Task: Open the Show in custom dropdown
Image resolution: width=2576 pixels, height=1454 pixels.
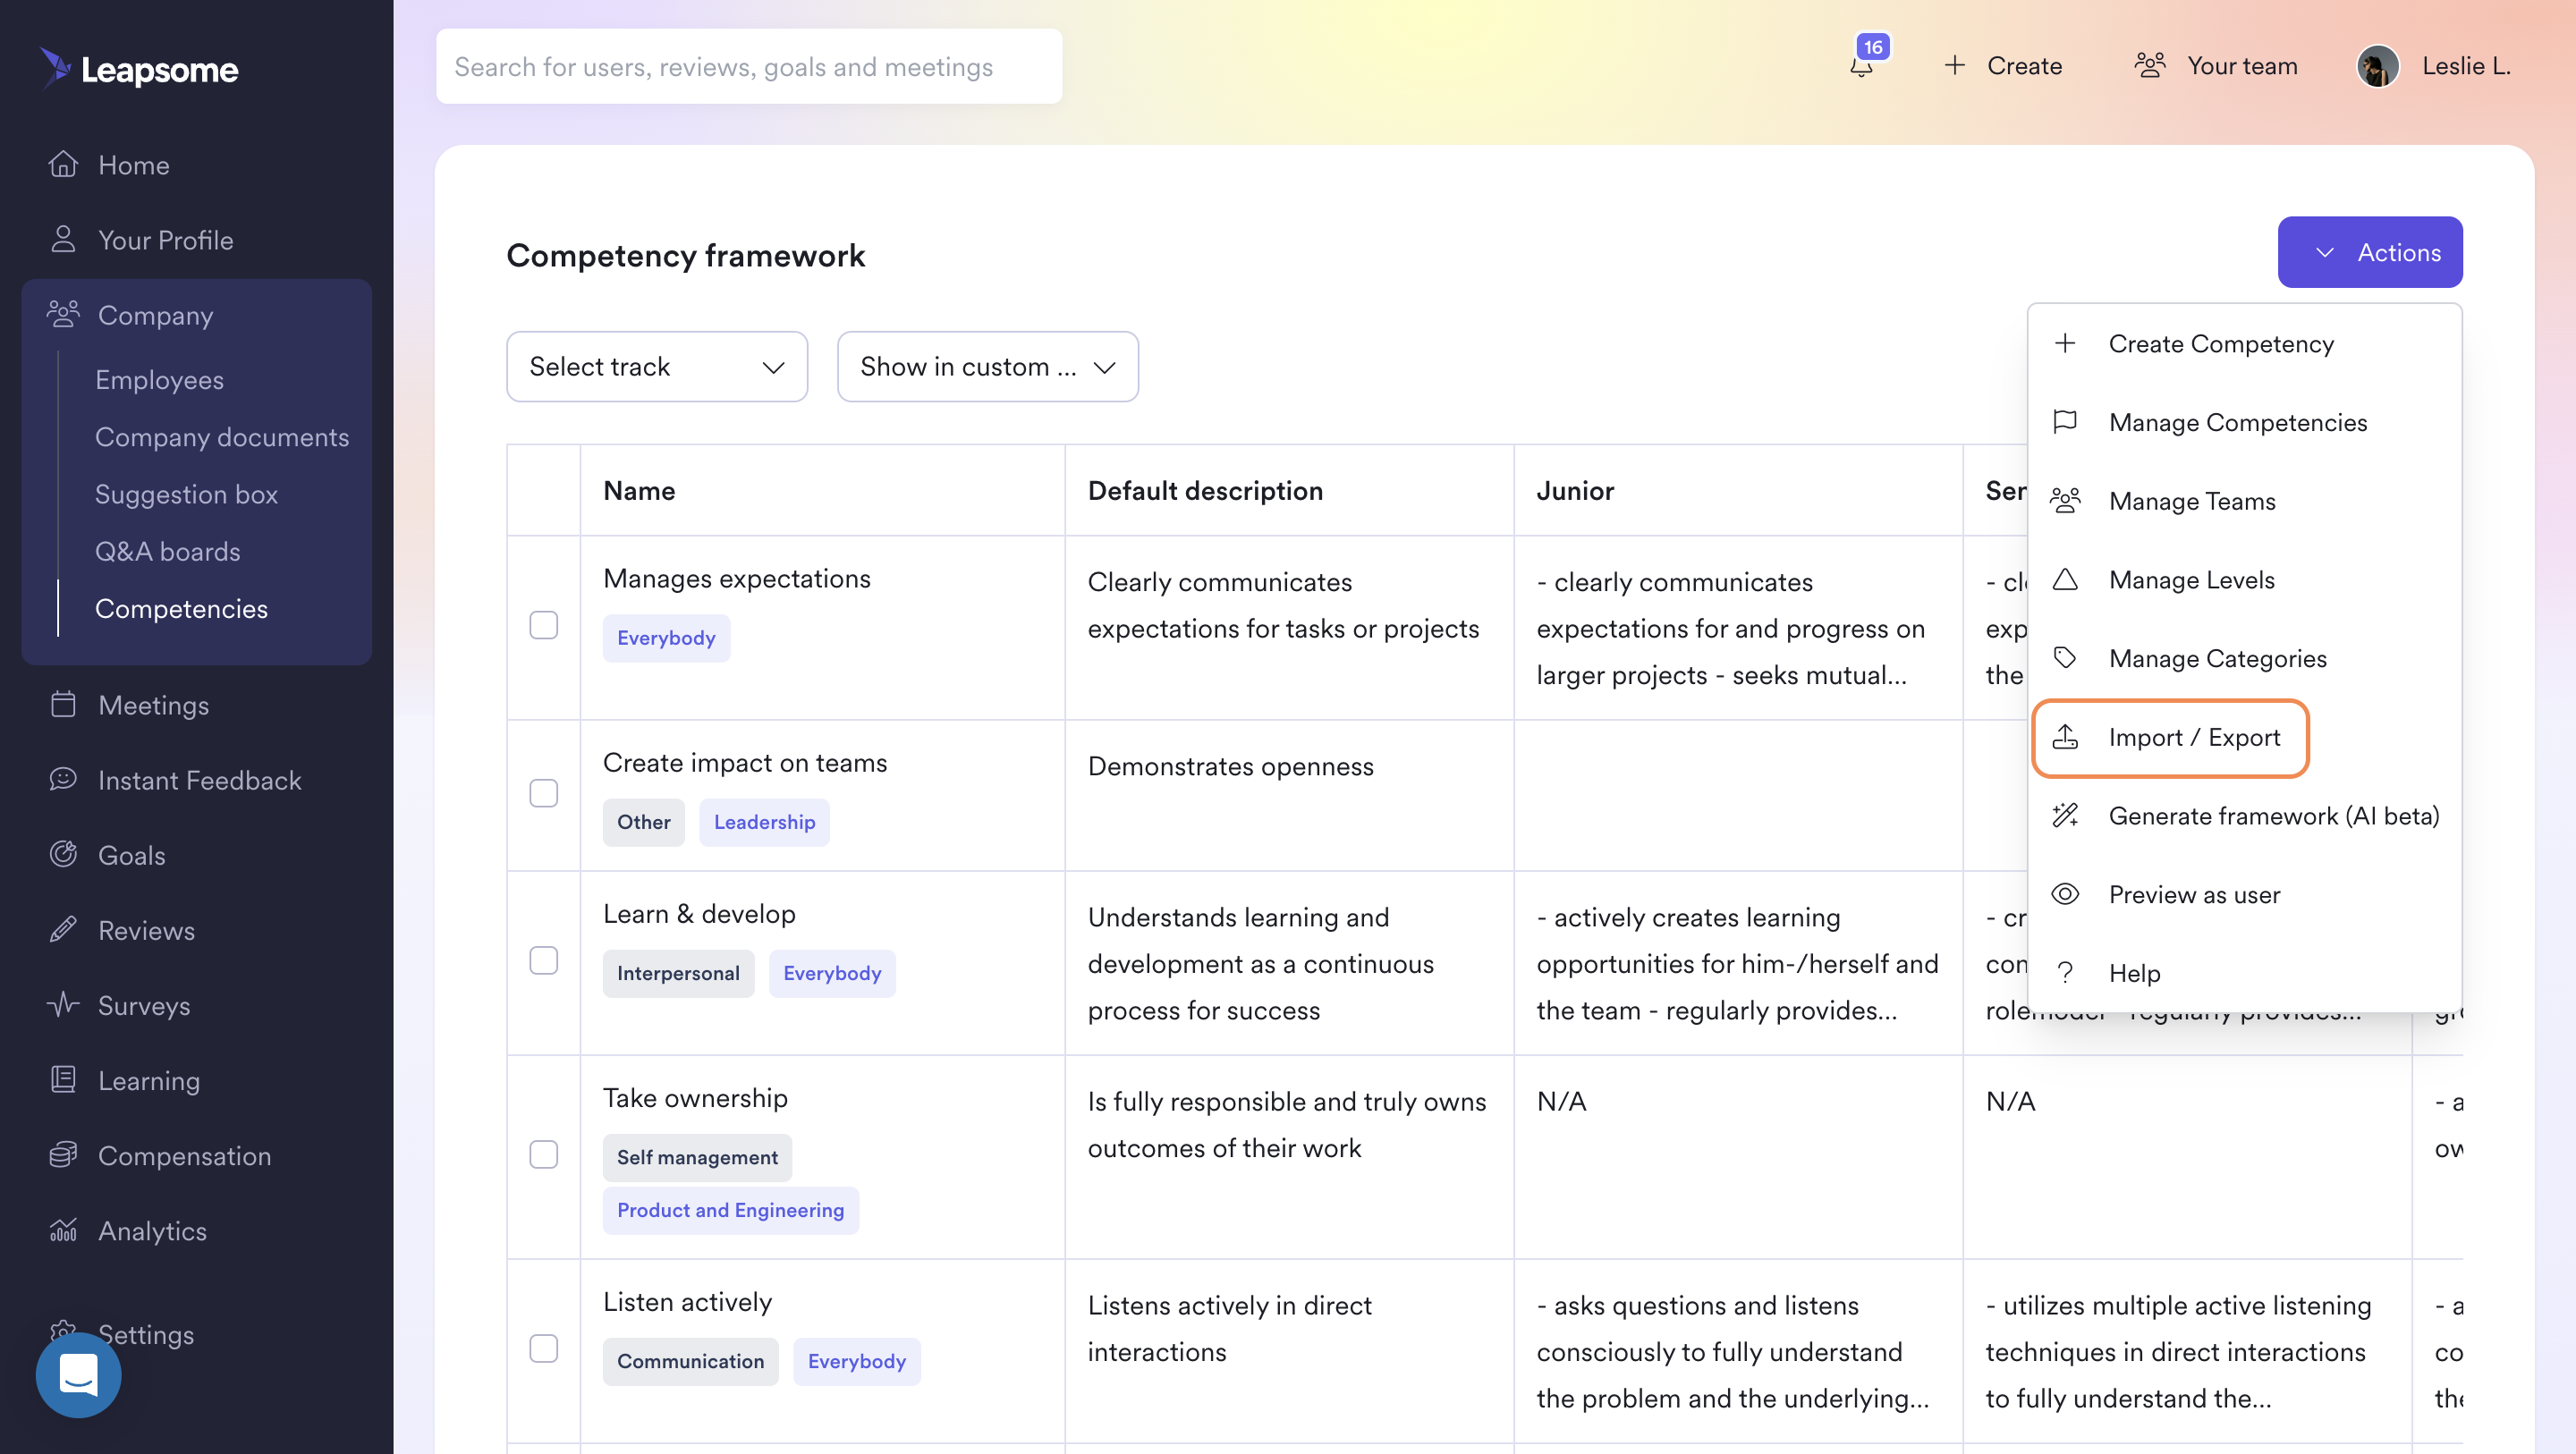Action: tap(988, 367)
